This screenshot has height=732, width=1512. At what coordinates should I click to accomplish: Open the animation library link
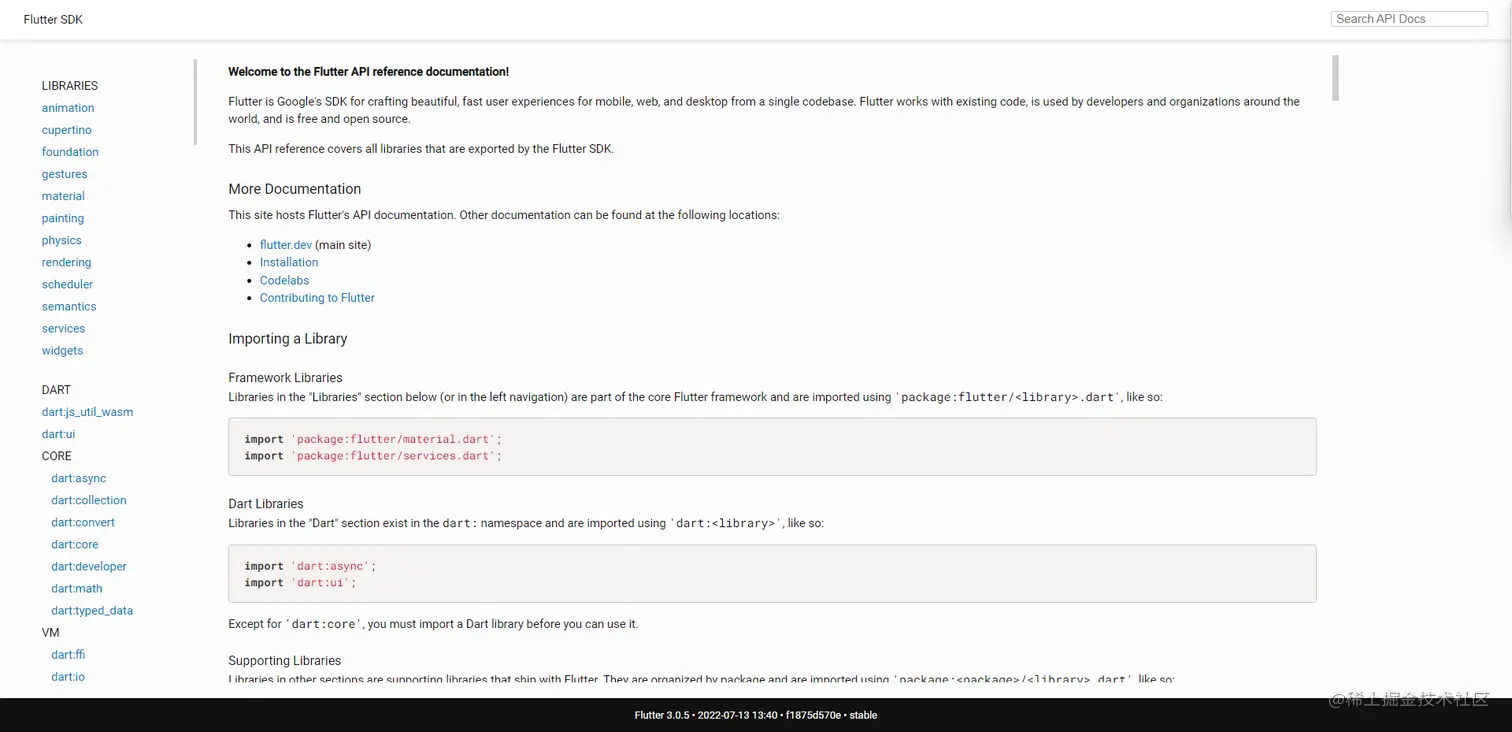(68, 108)
